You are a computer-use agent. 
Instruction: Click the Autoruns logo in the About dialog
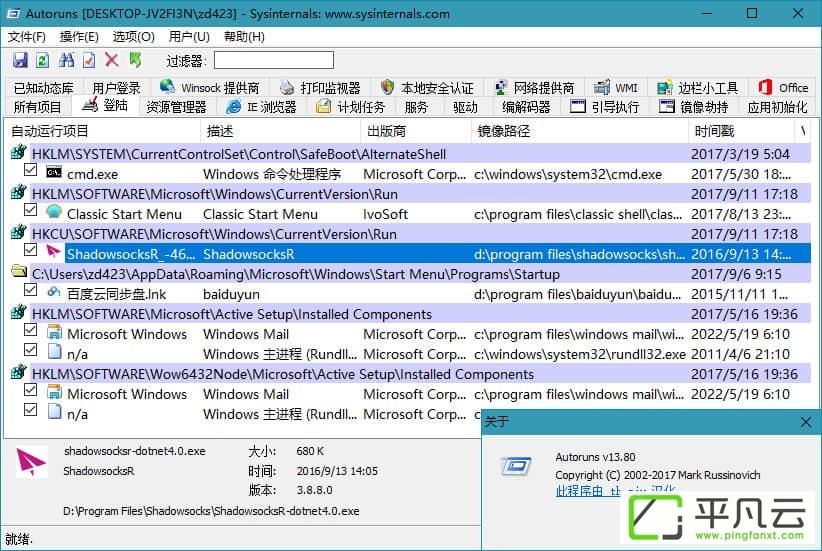(516, 466)
